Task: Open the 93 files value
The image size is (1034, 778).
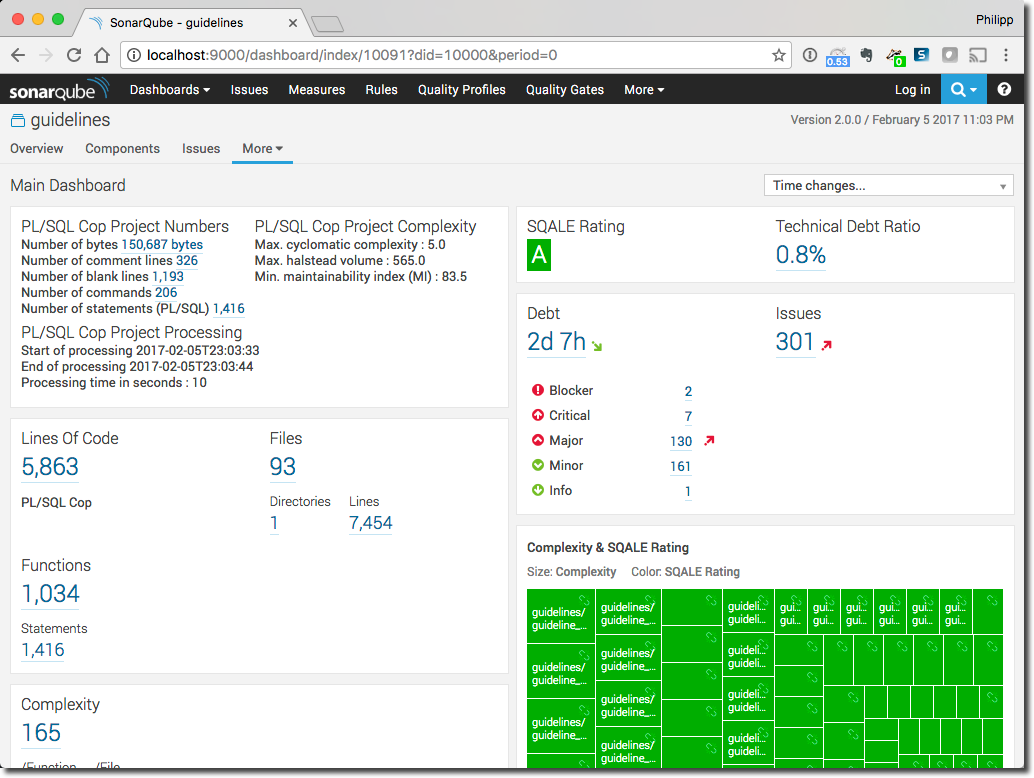Action: tap(283, 467)
